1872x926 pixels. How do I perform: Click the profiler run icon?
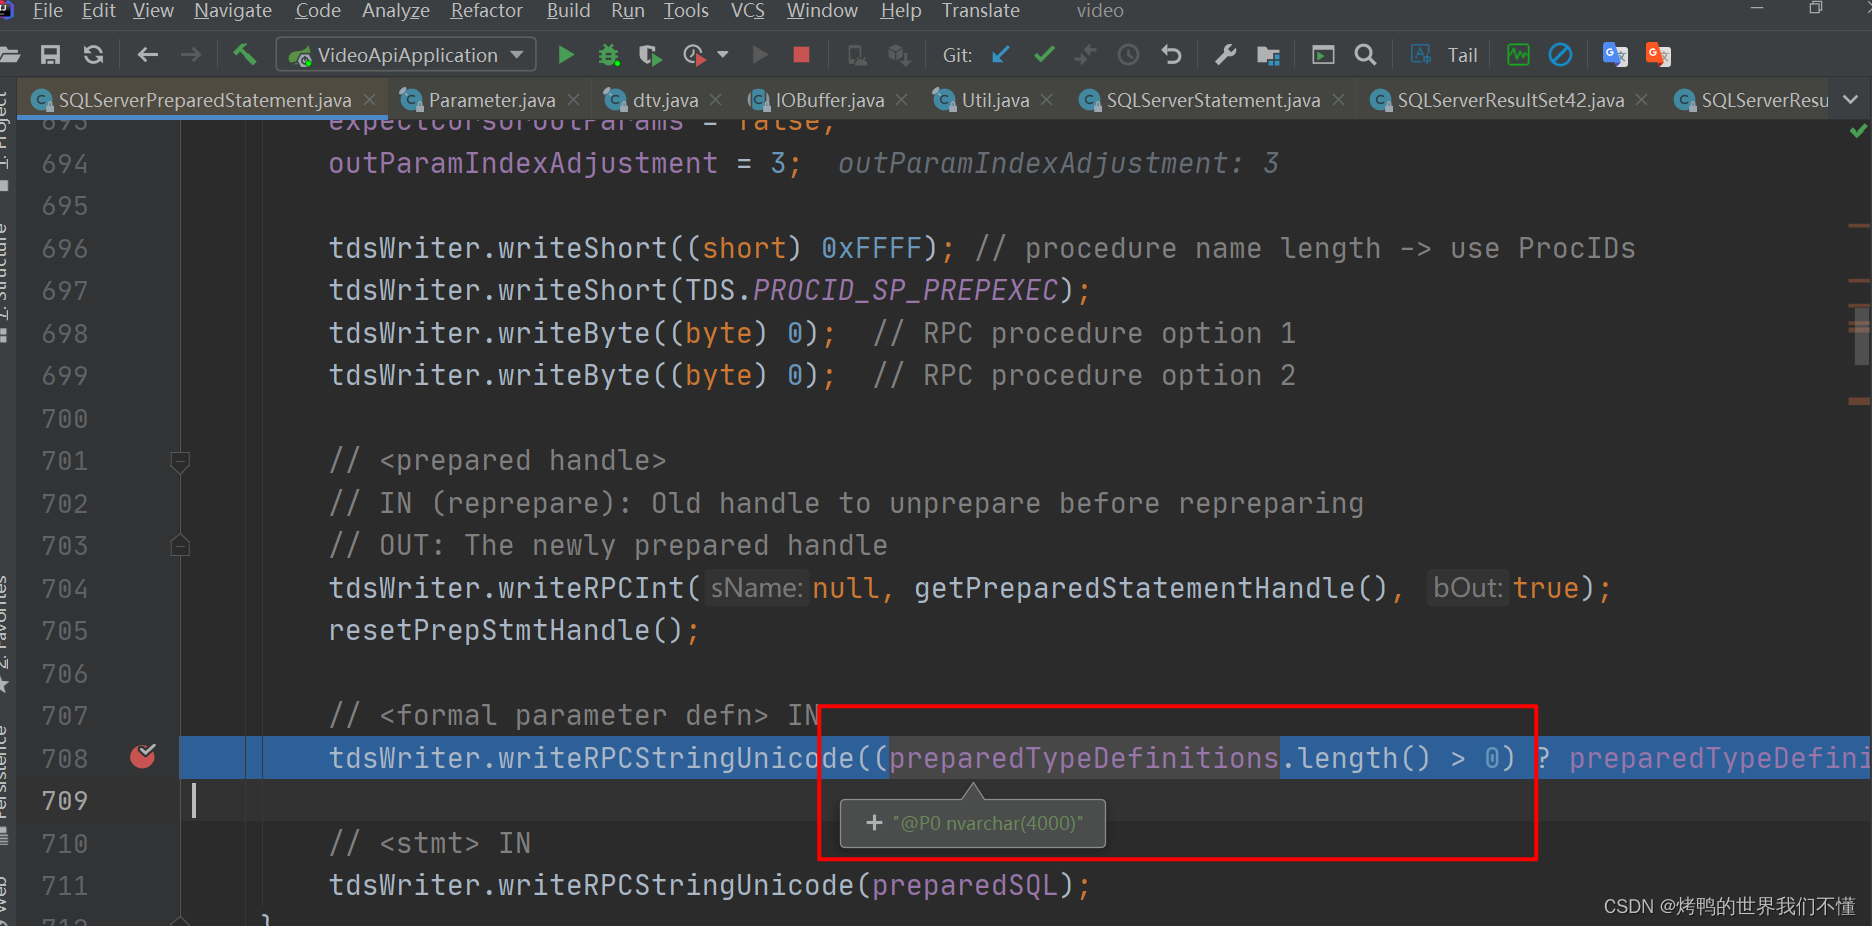pos(694,55)
